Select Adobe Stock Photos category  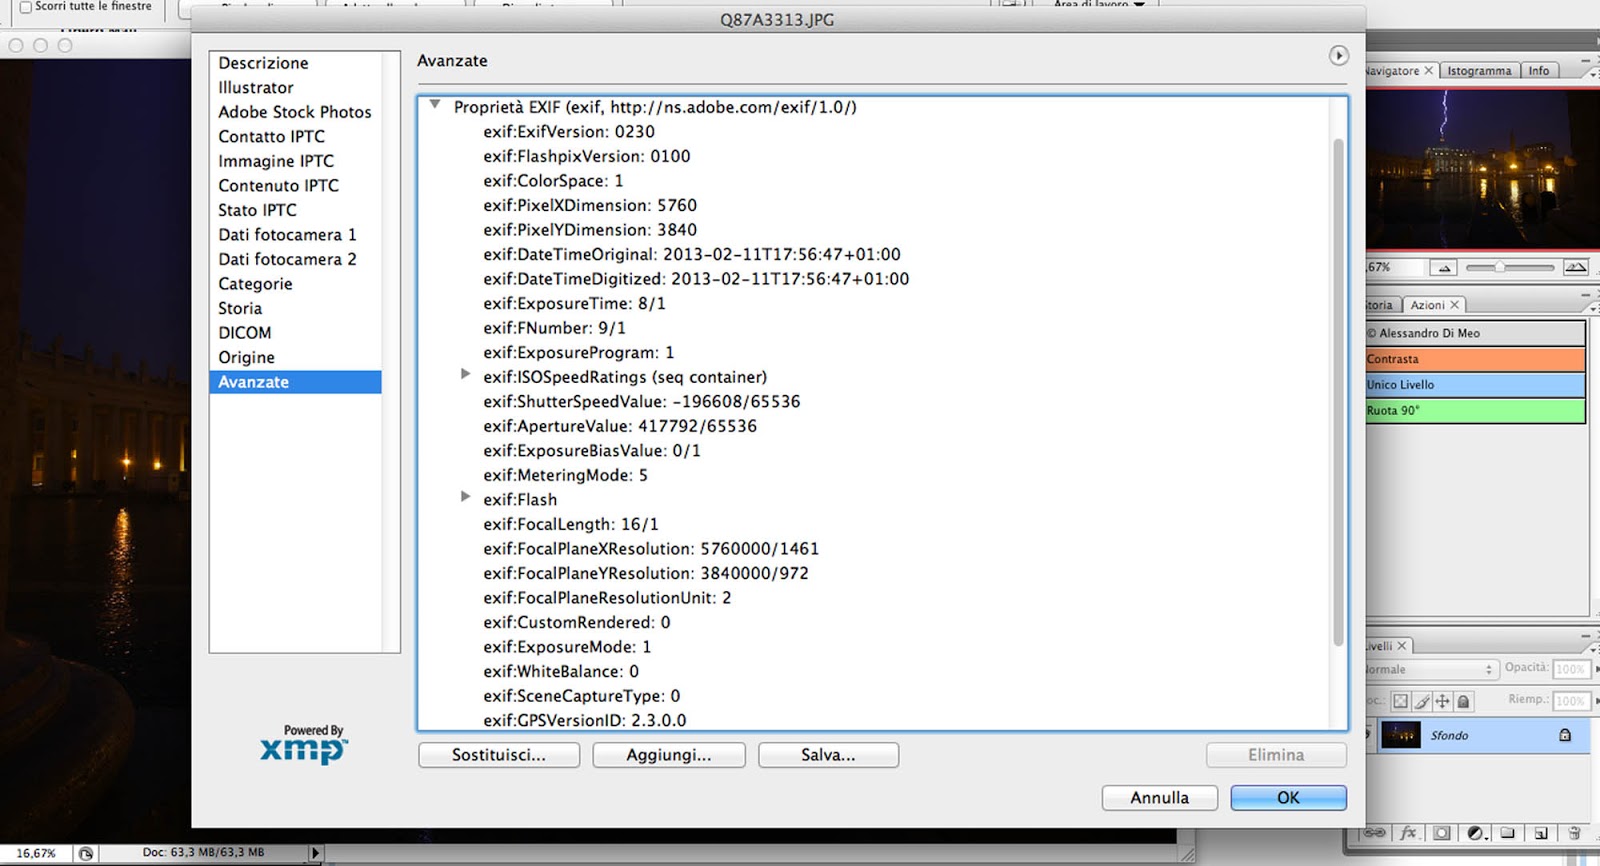point(295,112)
